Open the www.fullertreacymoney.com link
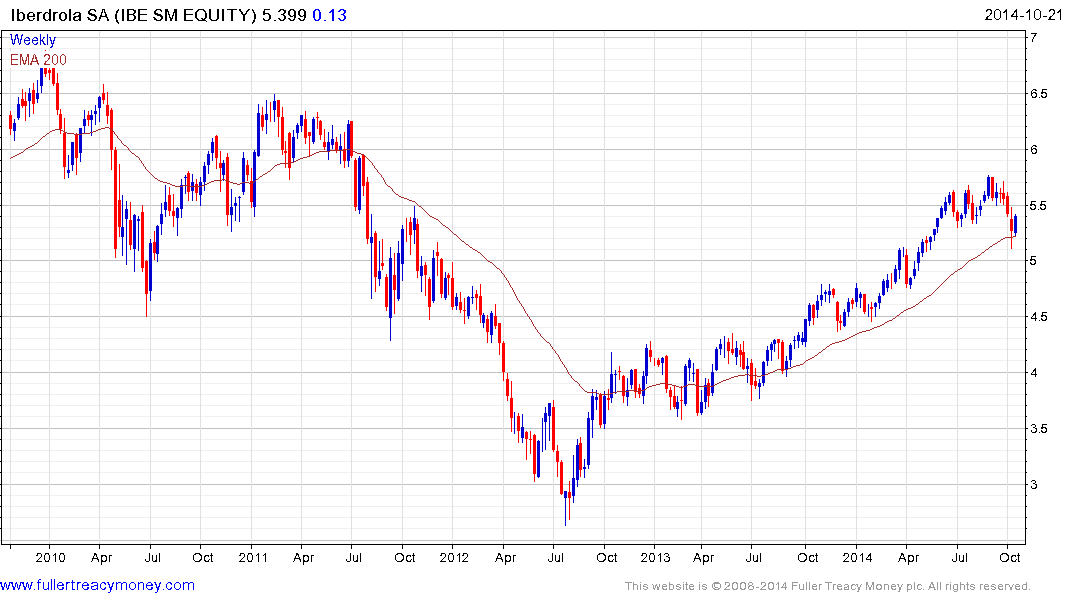 tap(97, 585)
